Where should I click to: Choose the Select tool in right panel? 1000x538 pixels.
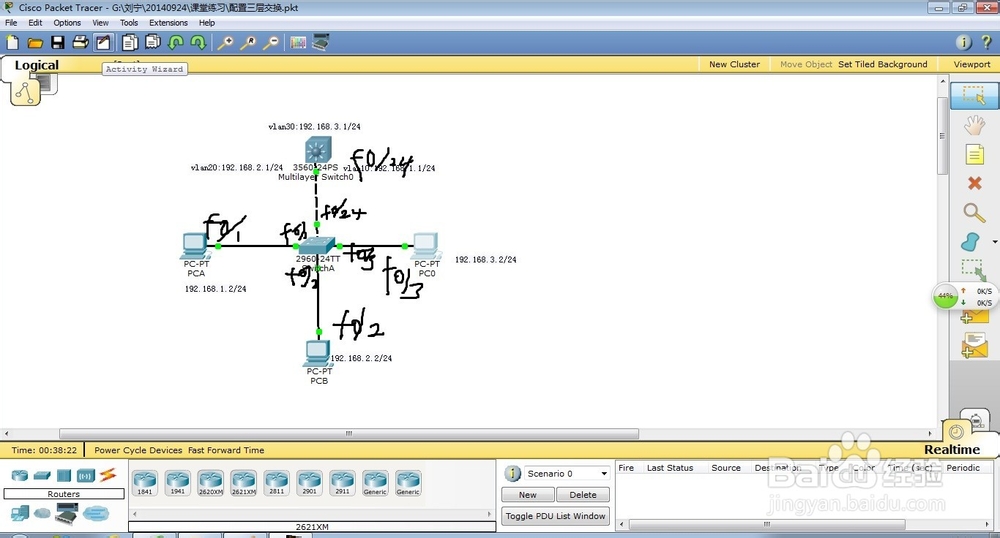974,96
